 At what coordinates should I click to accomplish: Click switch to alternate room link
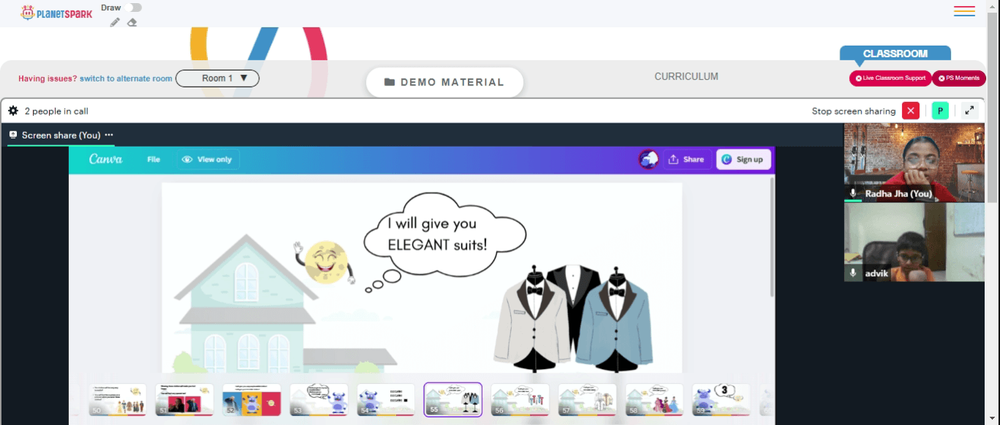tap(126, 78)
